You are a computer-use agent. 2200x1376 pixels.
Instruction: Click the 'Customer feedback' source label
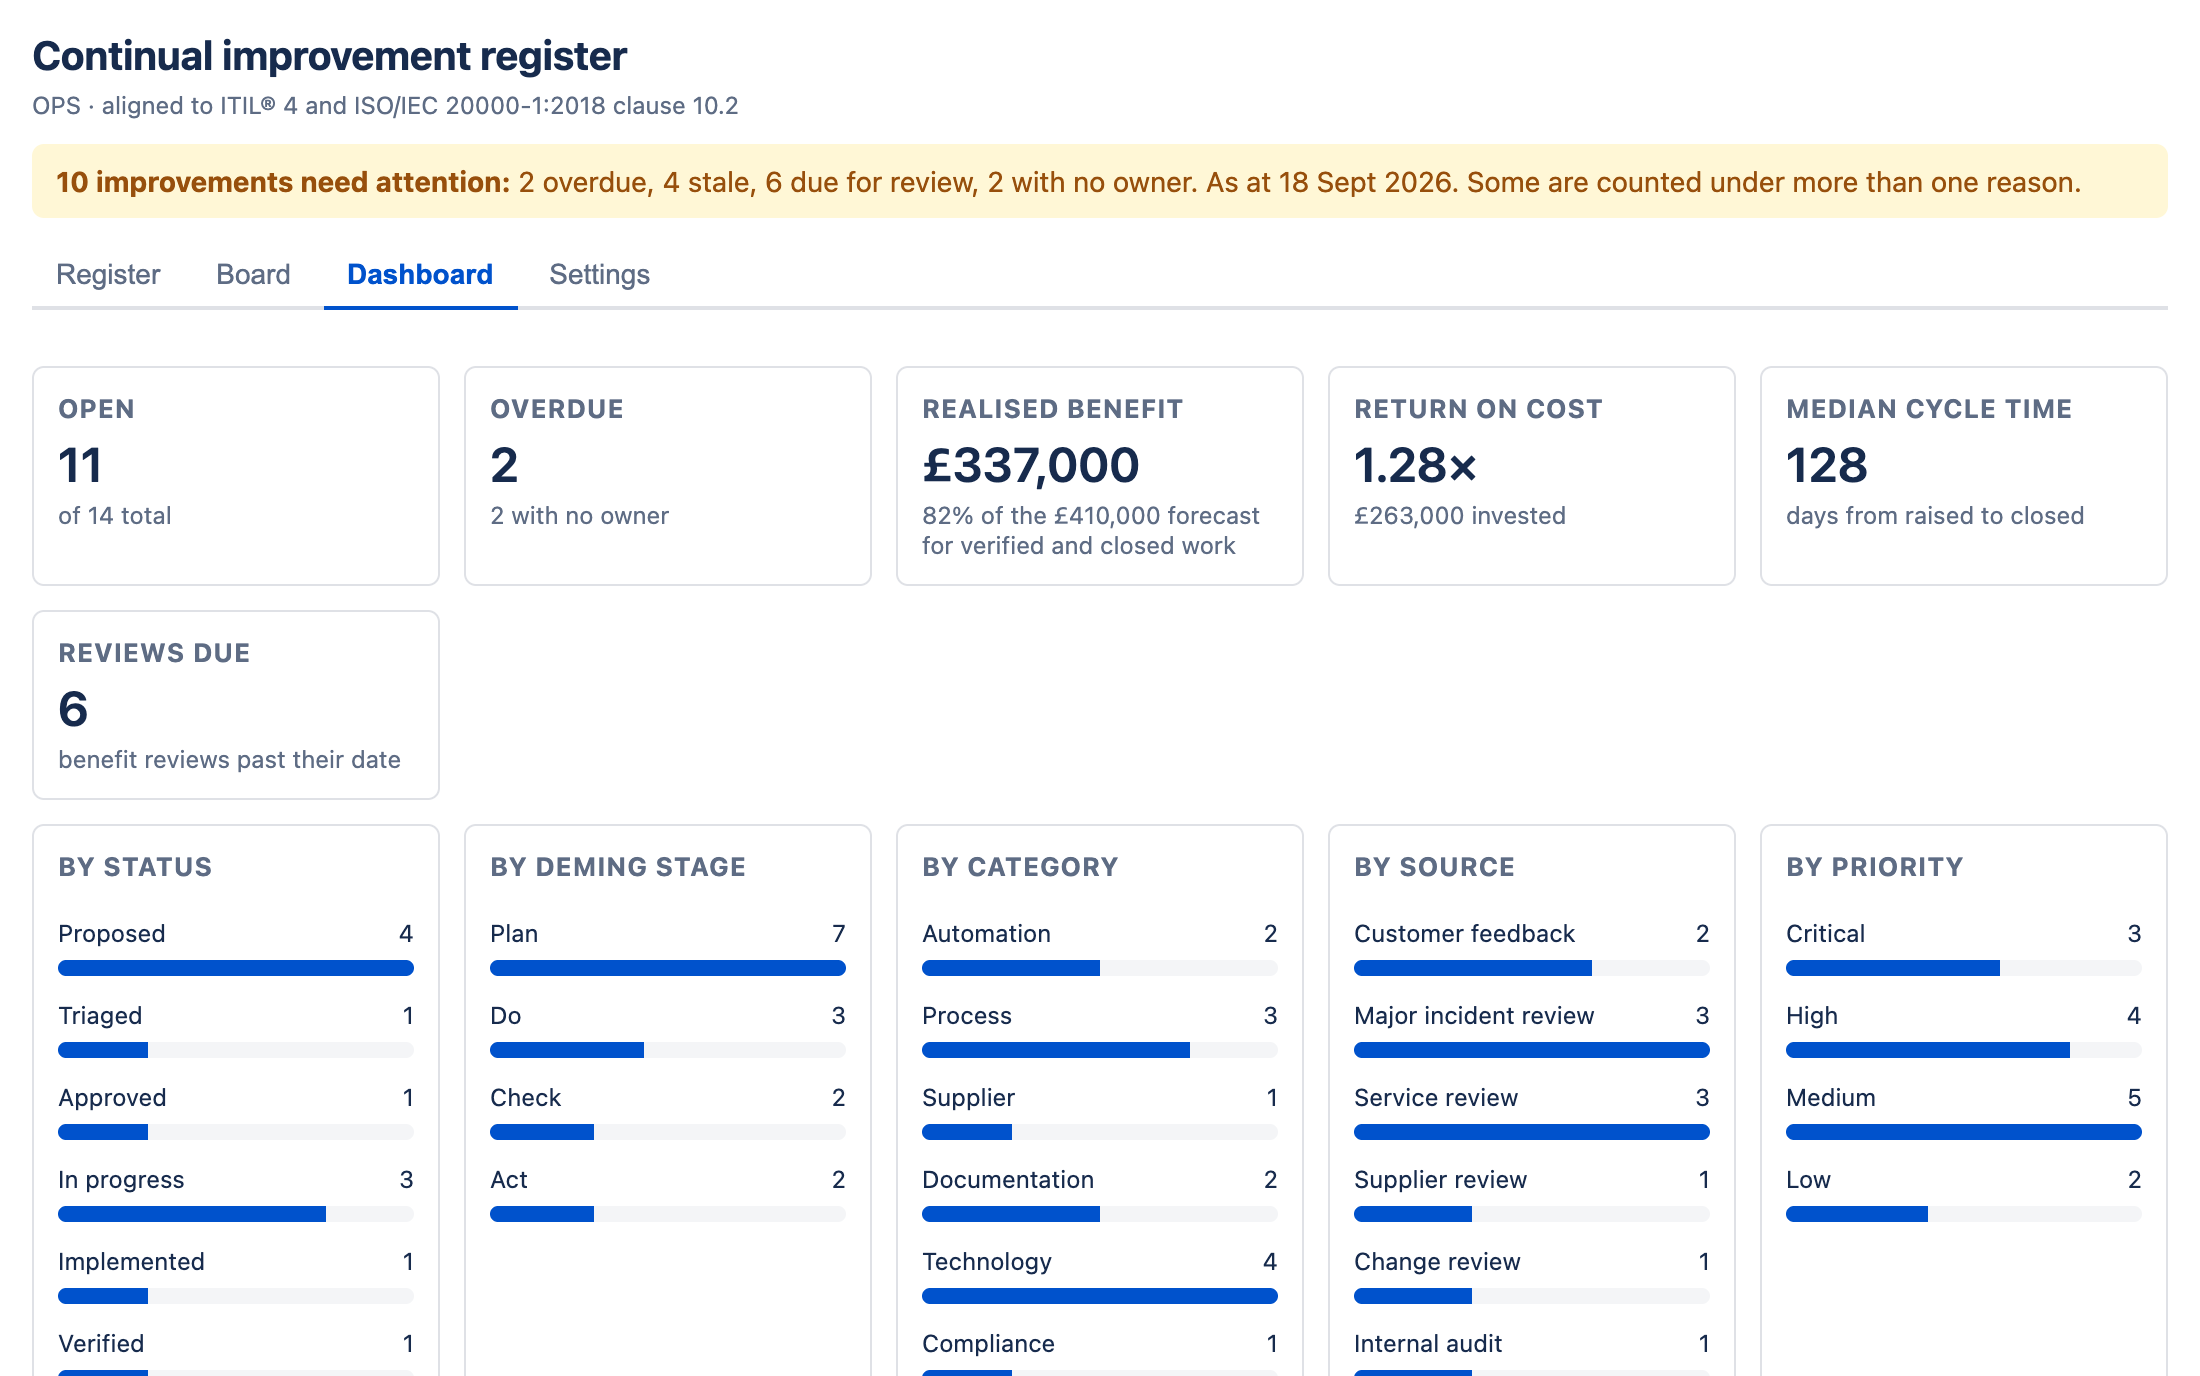(x=1464, y=934)
